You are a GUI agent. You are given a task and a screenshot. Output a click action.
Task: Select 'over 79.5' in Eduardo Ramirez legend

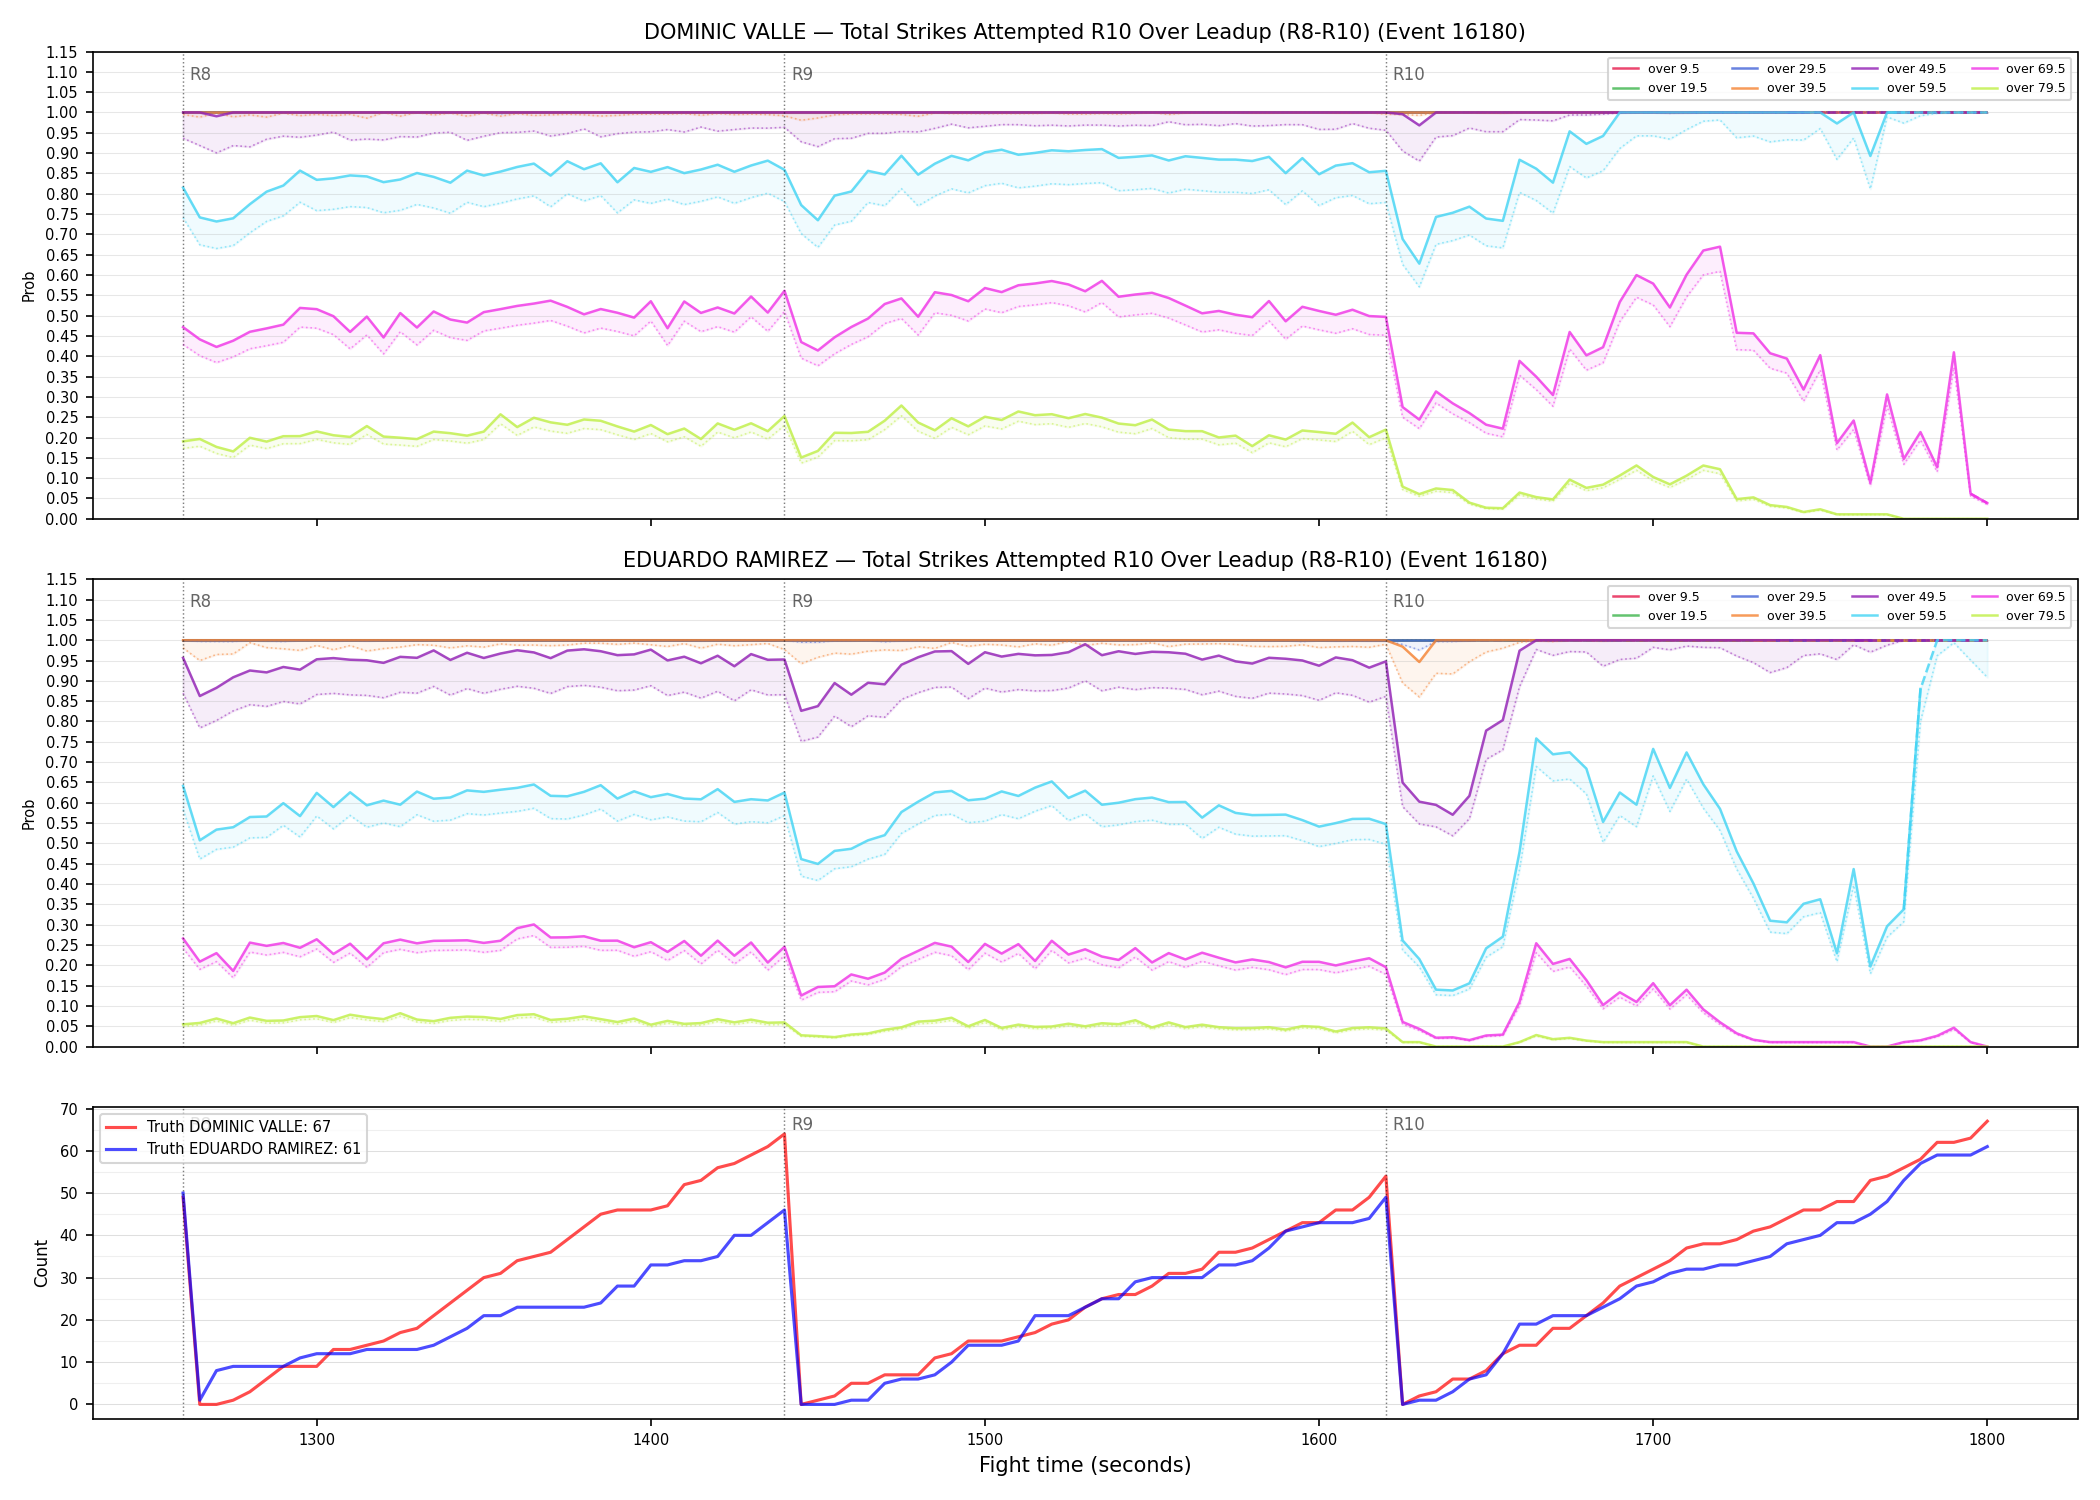click(2018, 616)
